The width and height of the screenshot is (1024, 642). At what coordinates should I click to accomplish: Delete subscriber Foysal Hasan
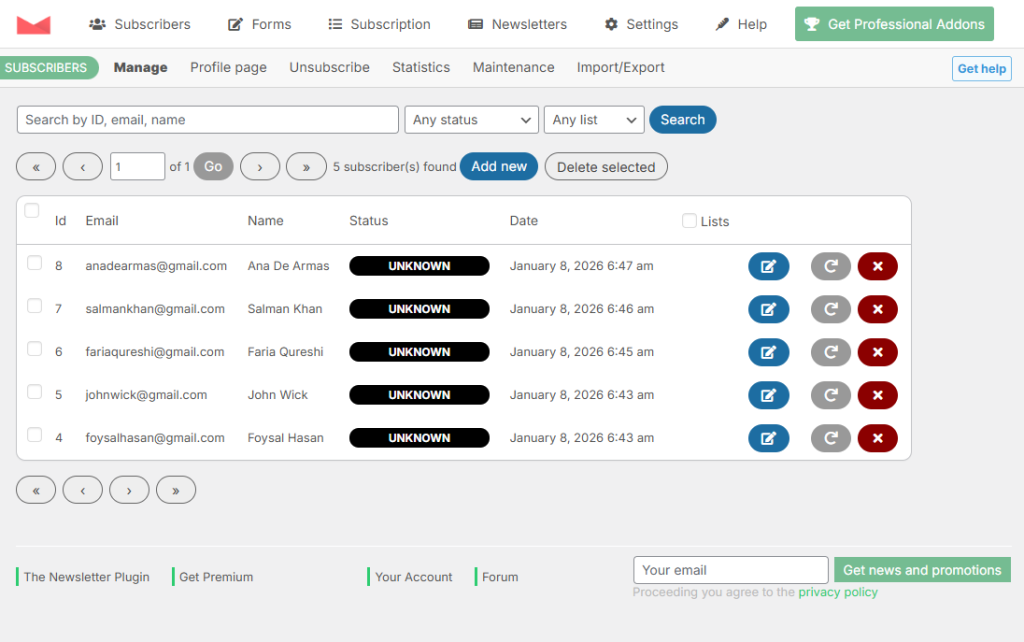(x=878, y=438)
